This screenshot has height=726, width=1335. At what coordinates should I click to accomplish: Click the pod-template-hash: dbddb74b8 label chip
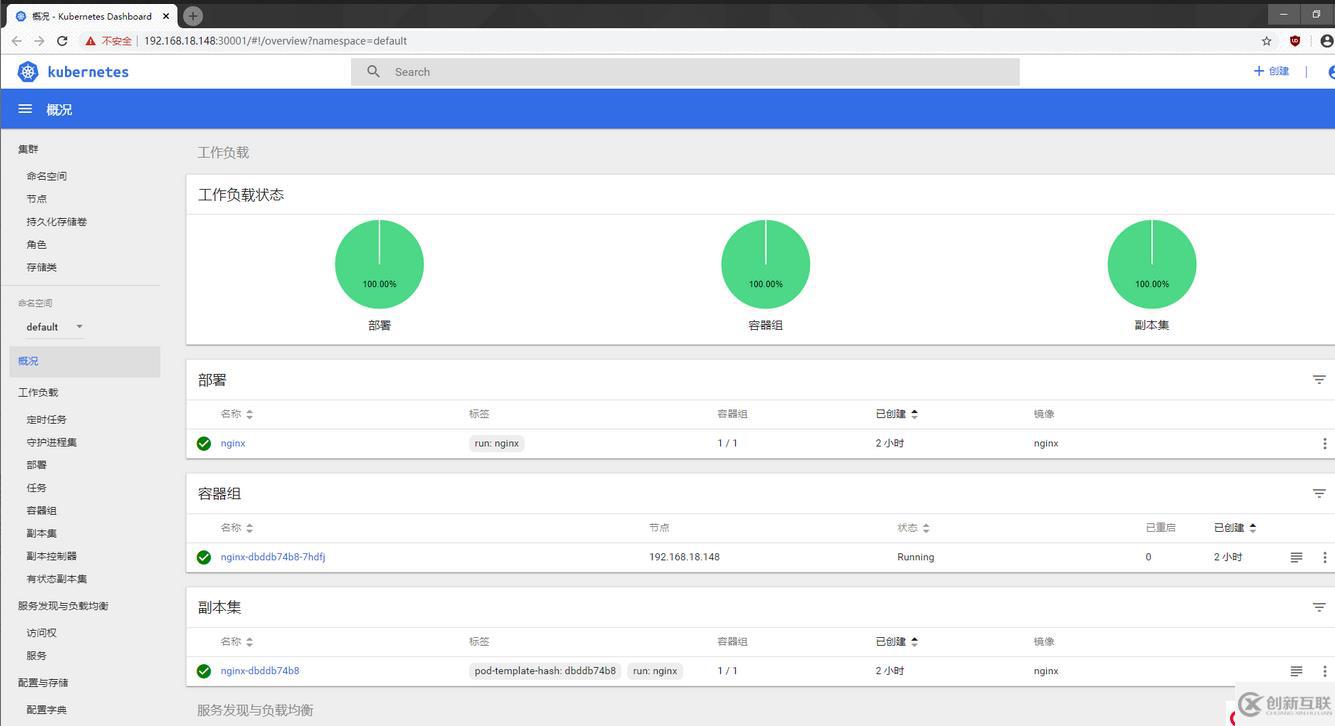pyautogui.click(x=545, y=671)
